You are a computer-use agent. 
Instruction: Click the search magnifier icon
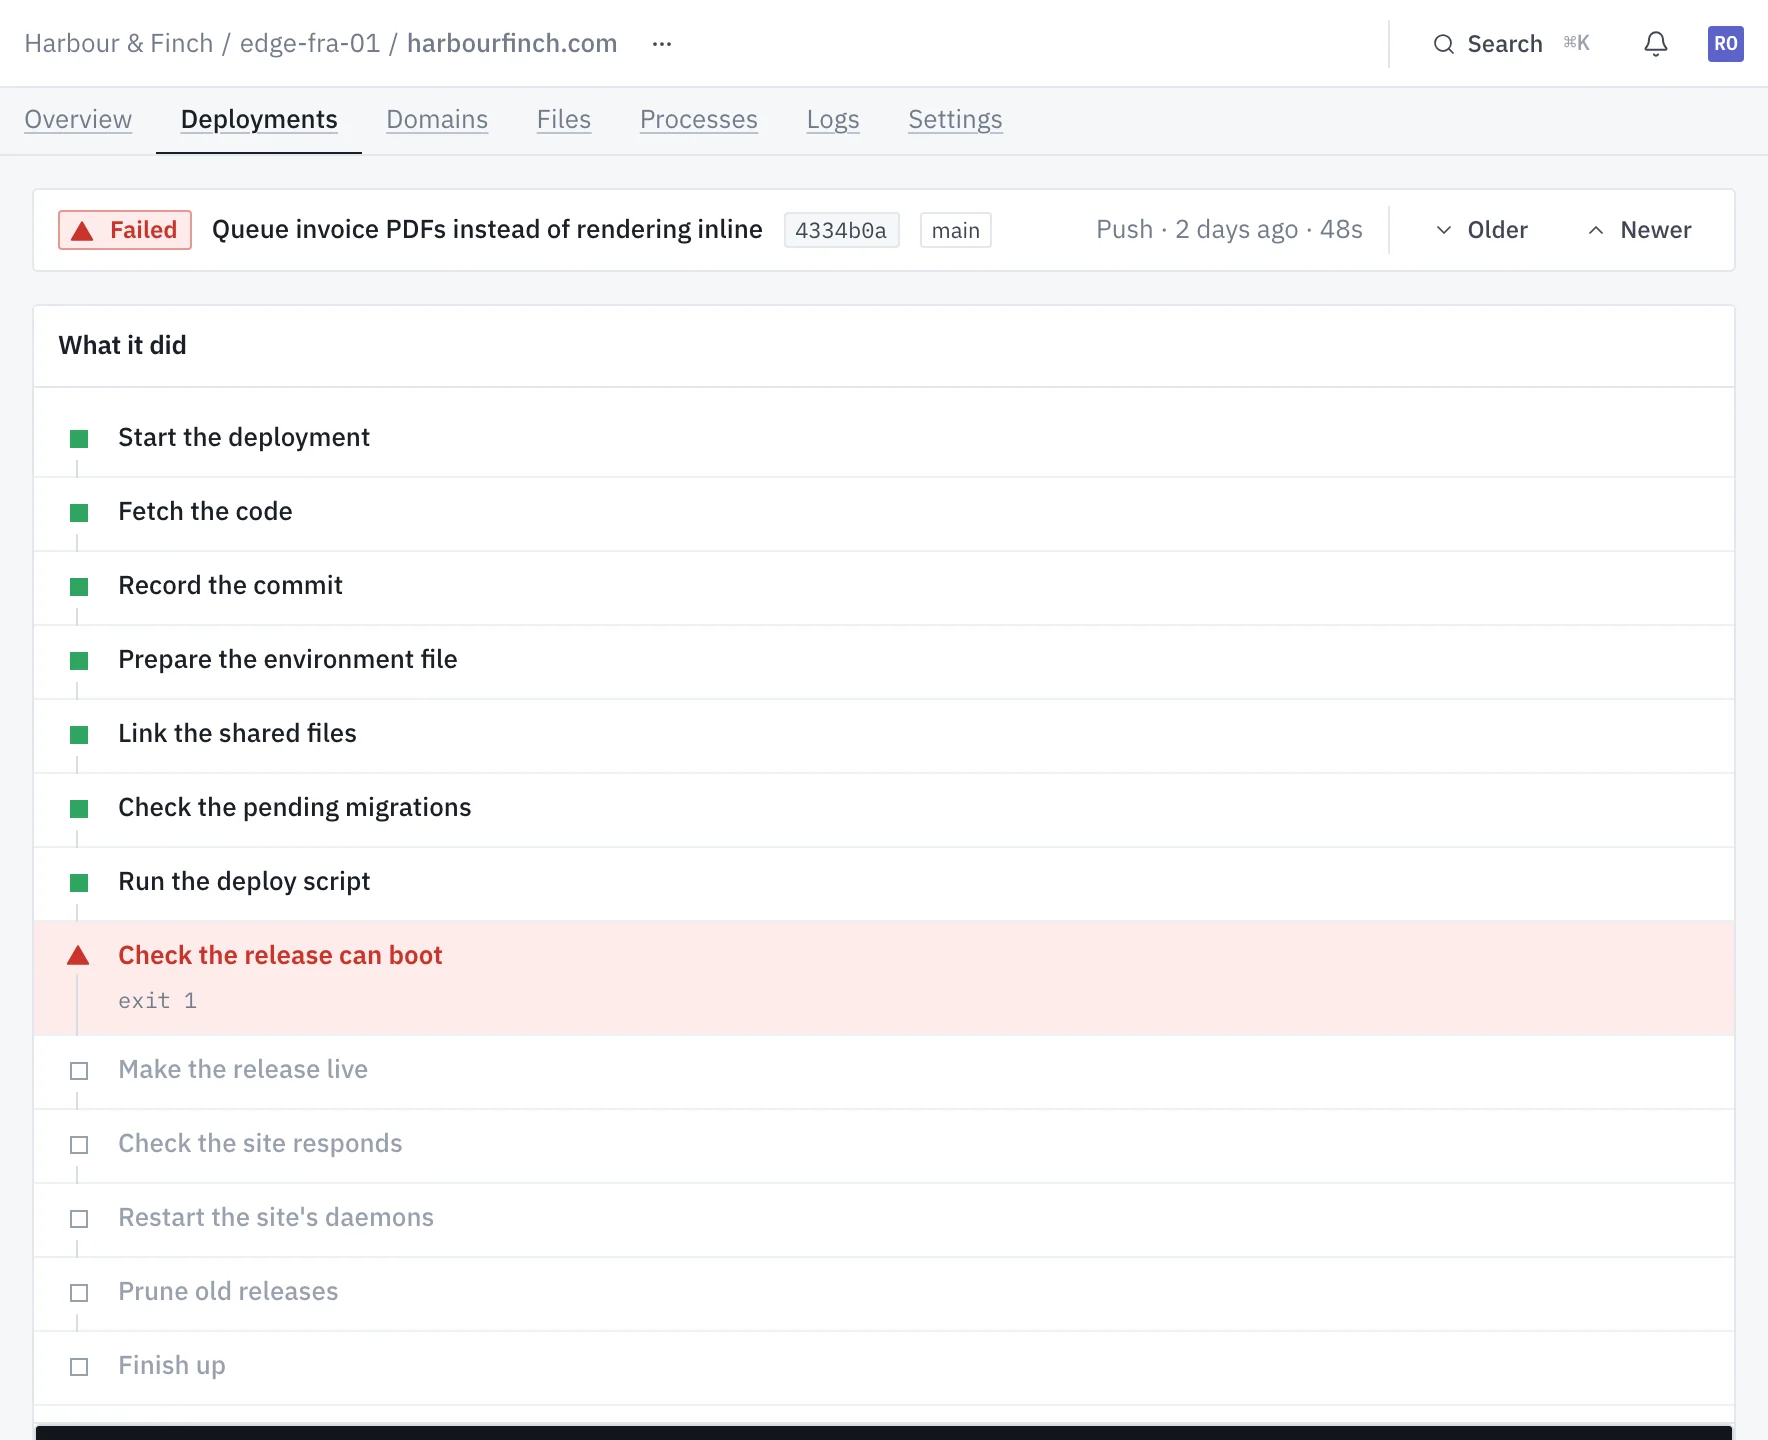point(1443,44)
